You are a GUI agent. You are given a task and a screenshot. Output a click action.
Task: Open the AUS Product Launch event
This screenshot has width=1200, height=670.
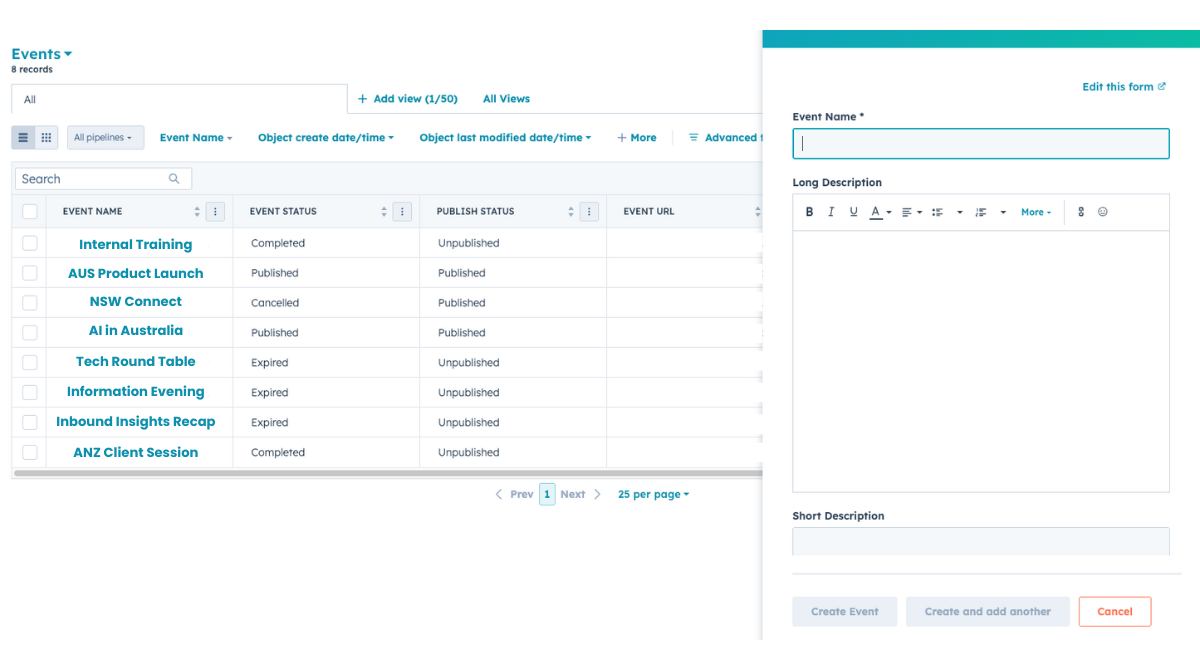[x=136, y=273]
